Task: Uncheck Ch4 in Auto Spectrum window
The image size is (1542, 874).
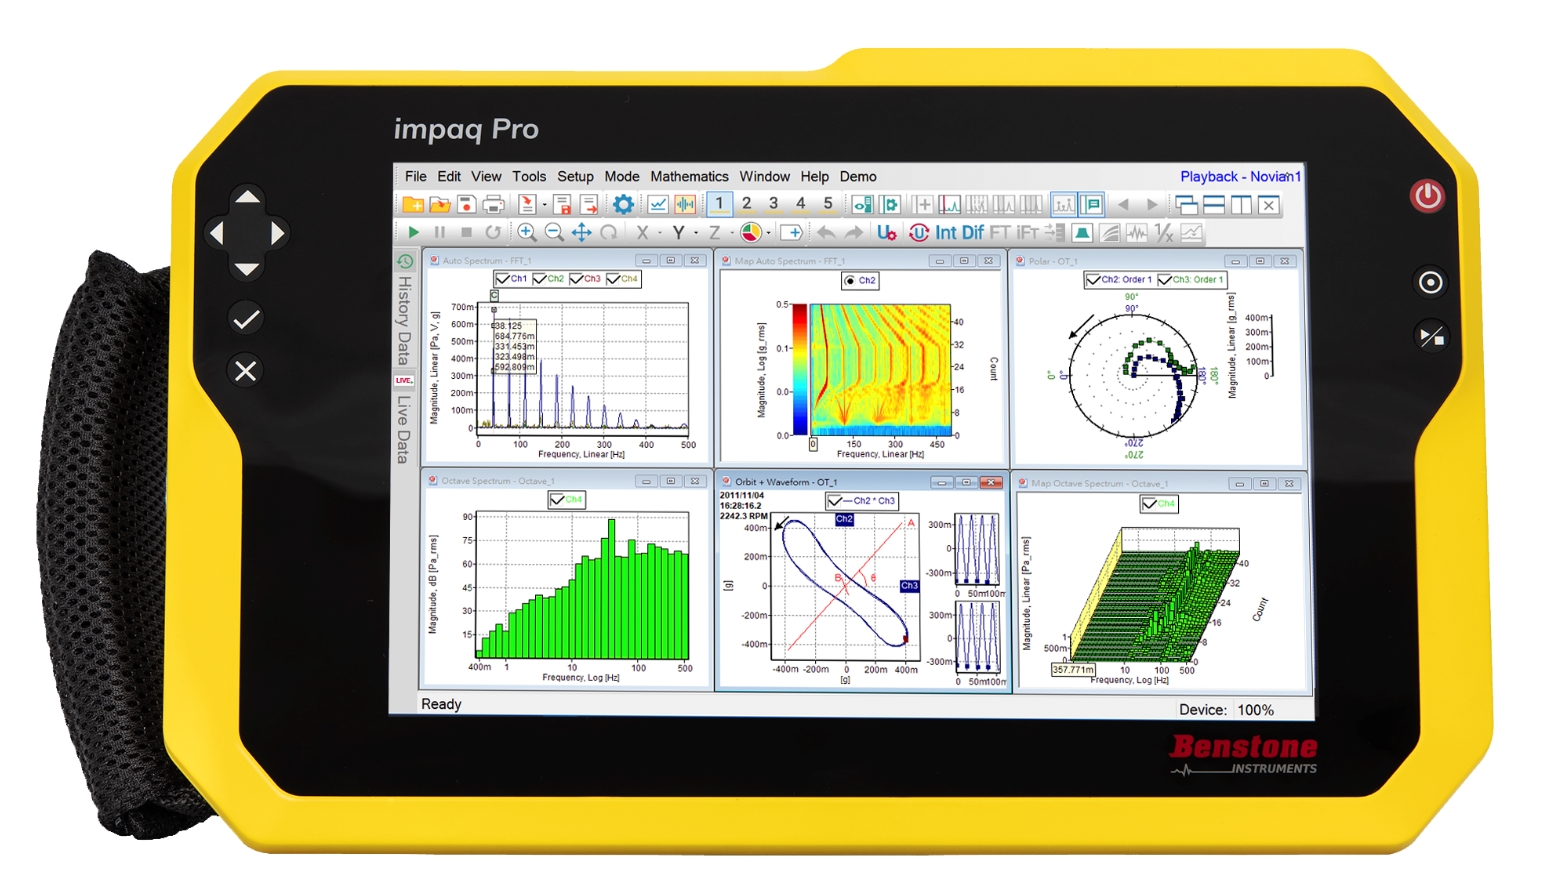Action: pyautogui.click(x=613, y=279)
